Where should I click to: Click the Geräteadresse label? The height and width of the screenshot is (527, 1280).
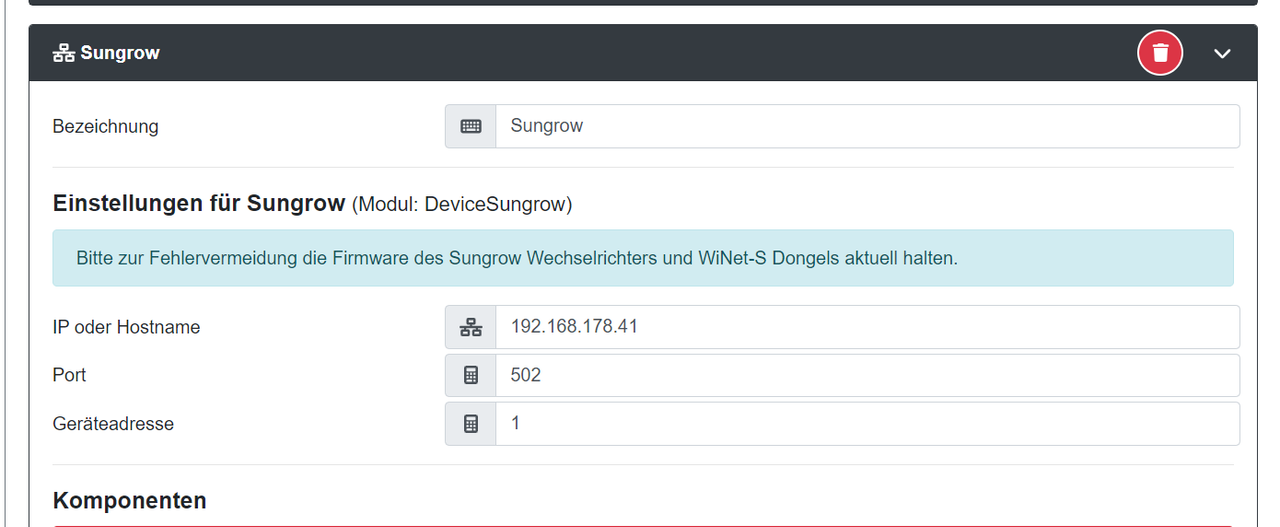coord(113,424)
